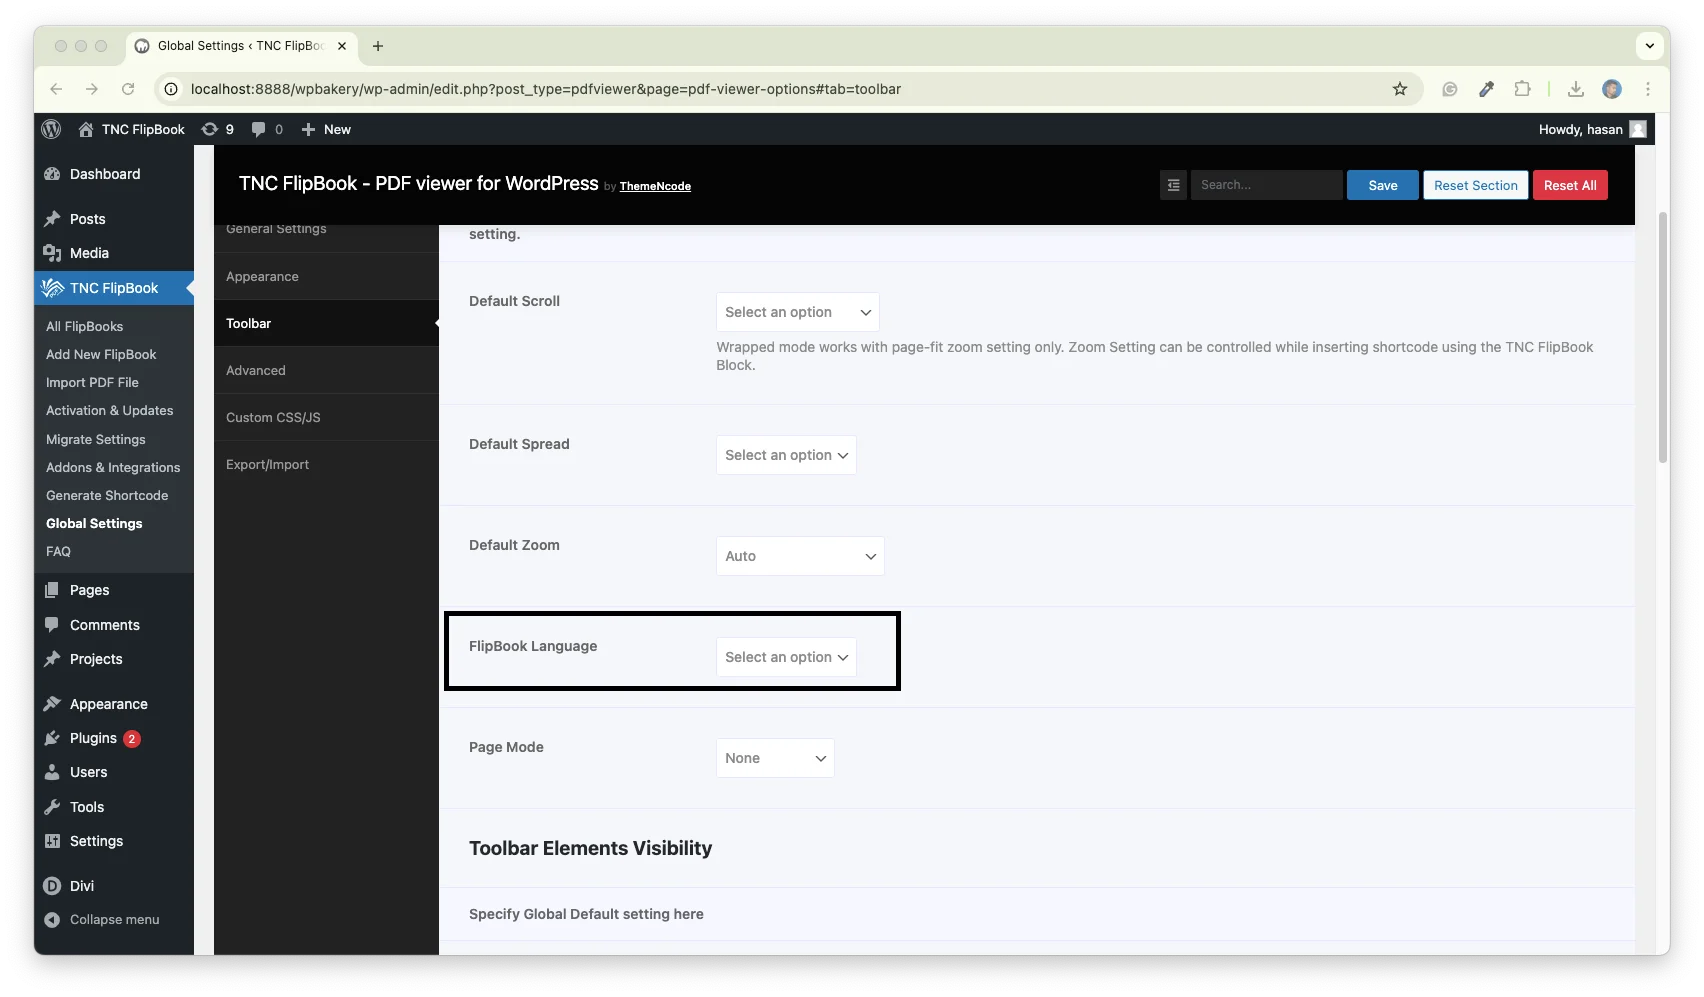Switch to the Advanced settings tab
This screenshot has width=1704, height=997.
click(x=256, y=370)
